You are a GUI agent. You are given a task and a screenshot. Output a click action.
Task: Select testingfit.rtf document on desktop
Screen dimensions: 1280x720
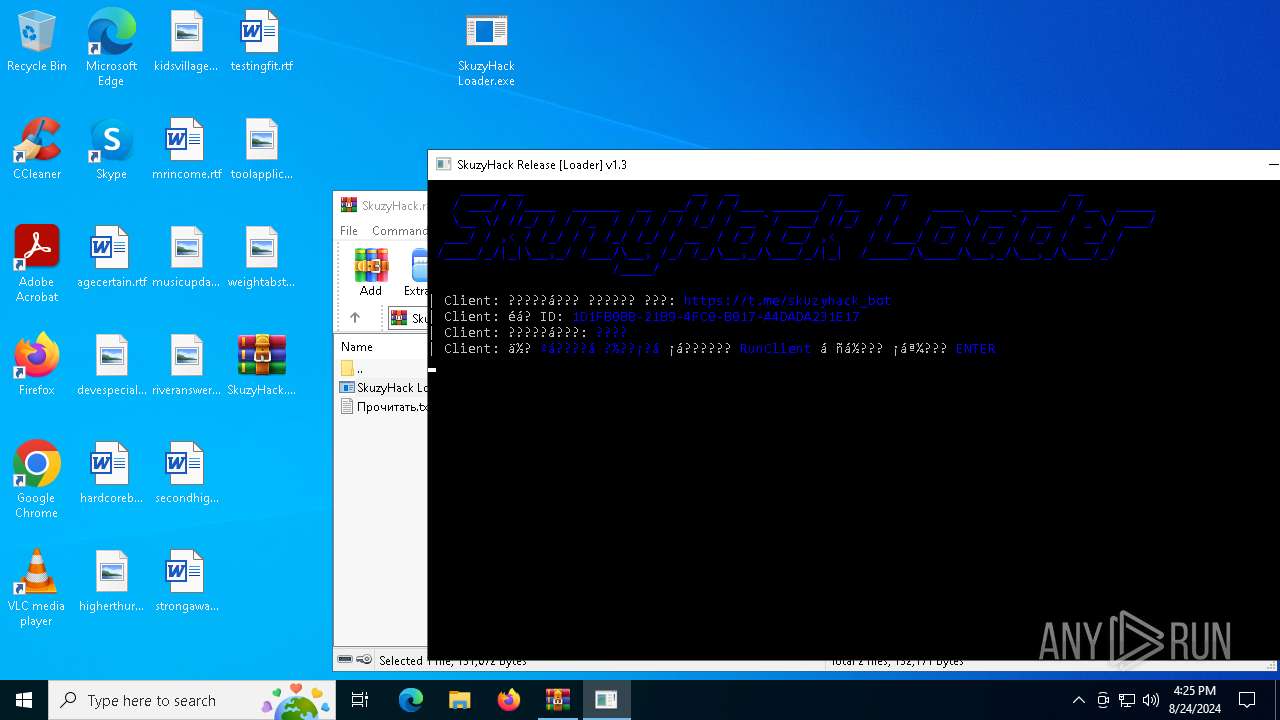[x=261, y=42]
